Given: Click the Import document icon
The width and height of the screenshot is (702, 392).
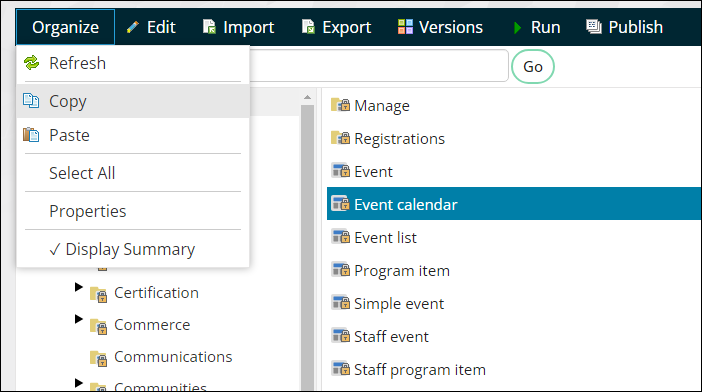Looking at the screenshot, I should 210,27.
